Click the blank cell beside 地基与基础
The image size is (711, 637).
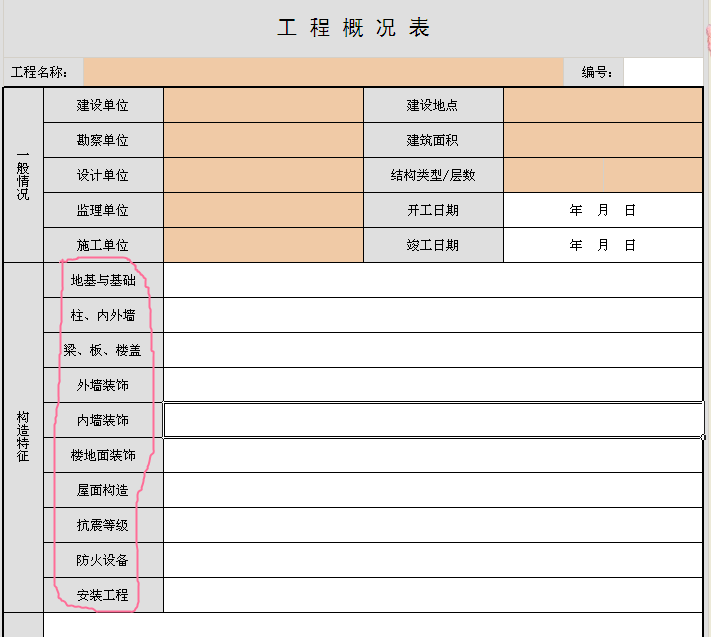coord(432,280)
